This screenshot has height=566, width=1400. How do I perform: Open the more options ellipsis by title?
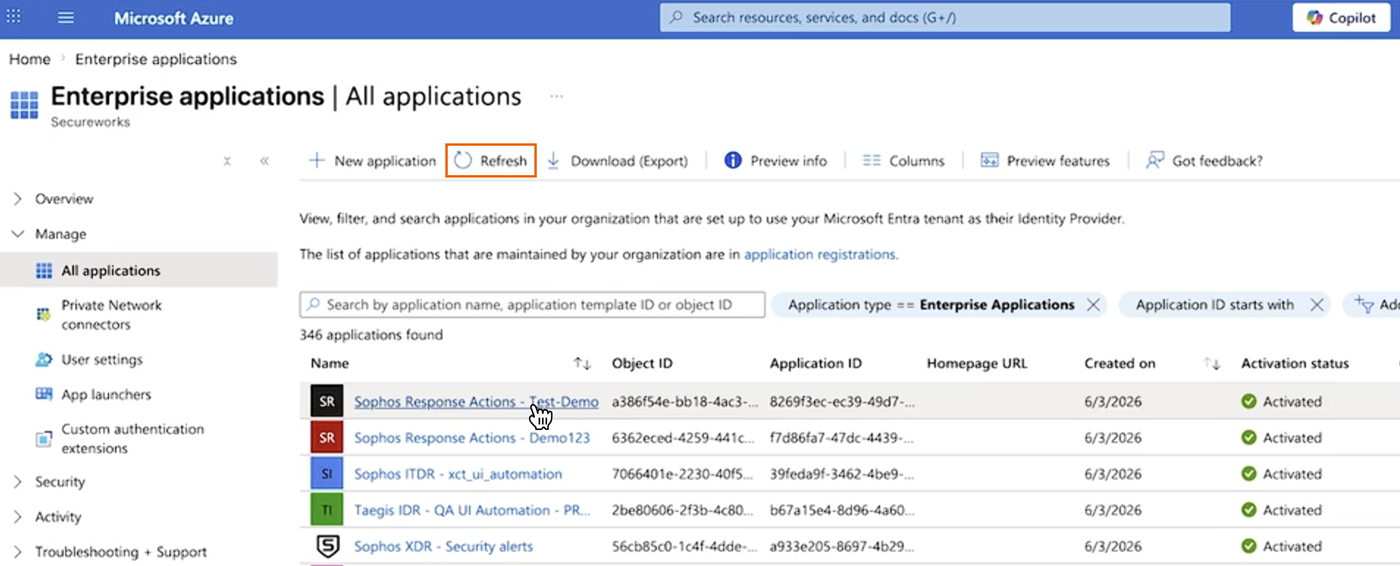(557, 97)
